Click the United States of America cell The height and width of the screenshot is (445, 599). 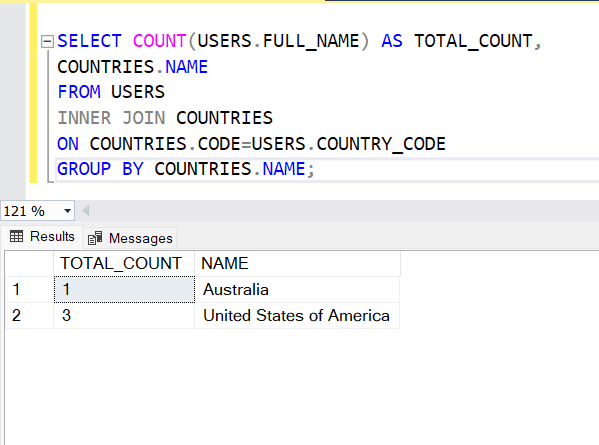pyautogui.click(x=297, y=316)
